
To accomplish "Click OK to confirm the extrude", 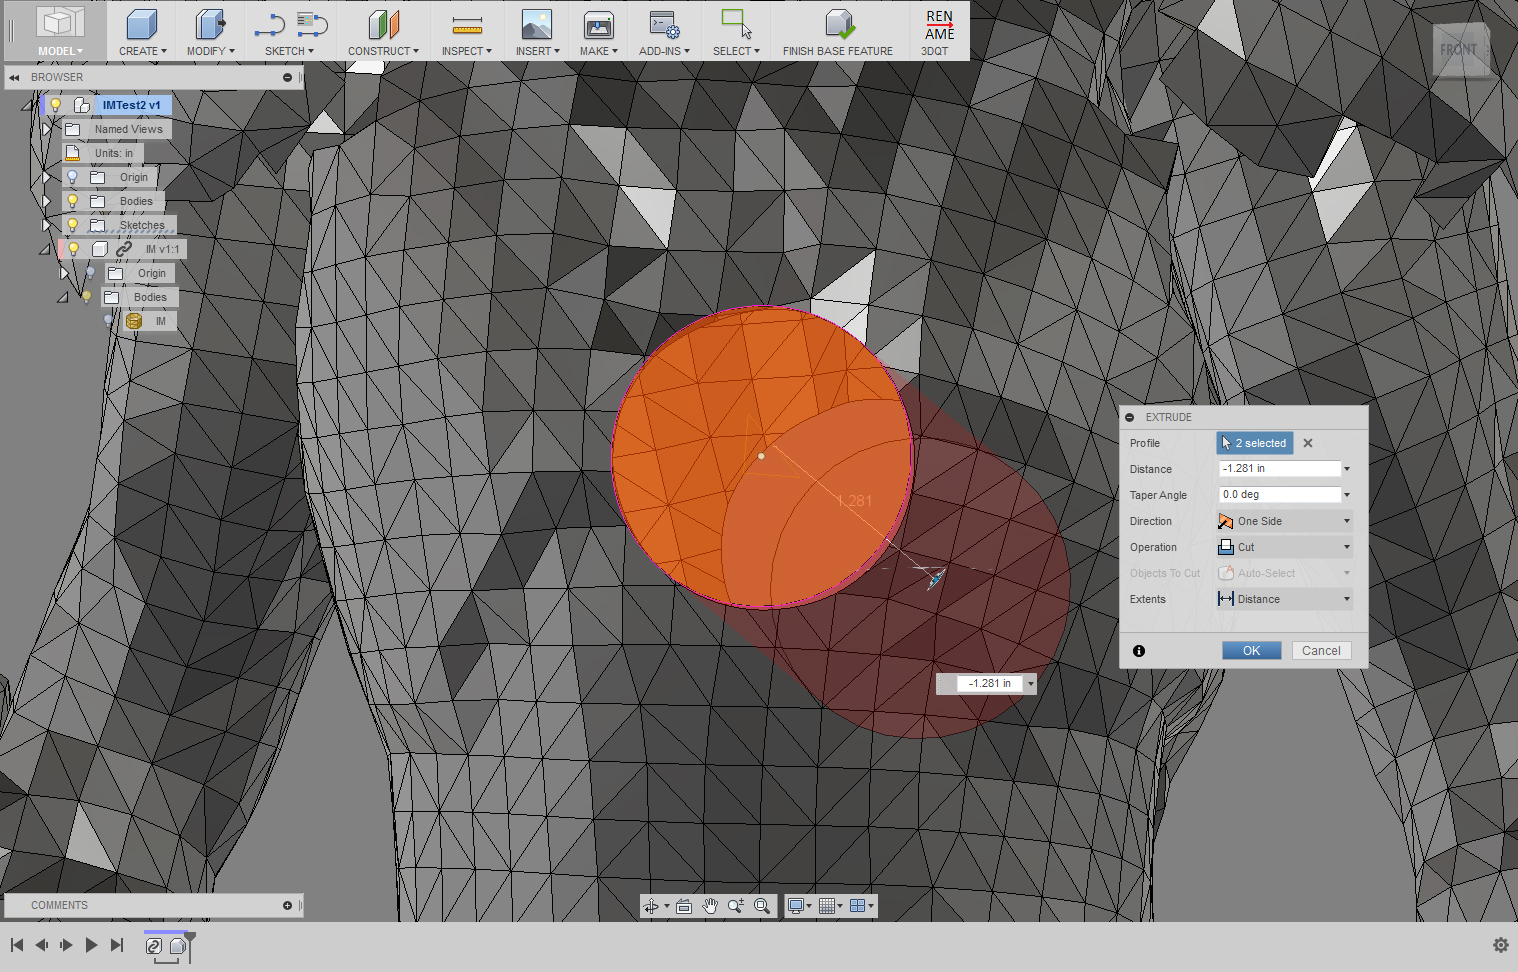I will point(1251,650).
